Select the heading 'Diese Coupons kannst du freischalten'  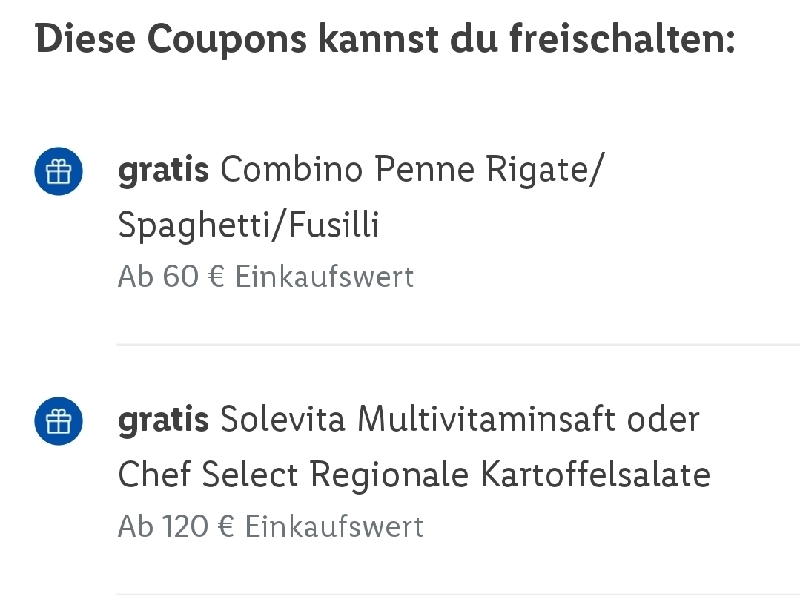pos(385,39)
